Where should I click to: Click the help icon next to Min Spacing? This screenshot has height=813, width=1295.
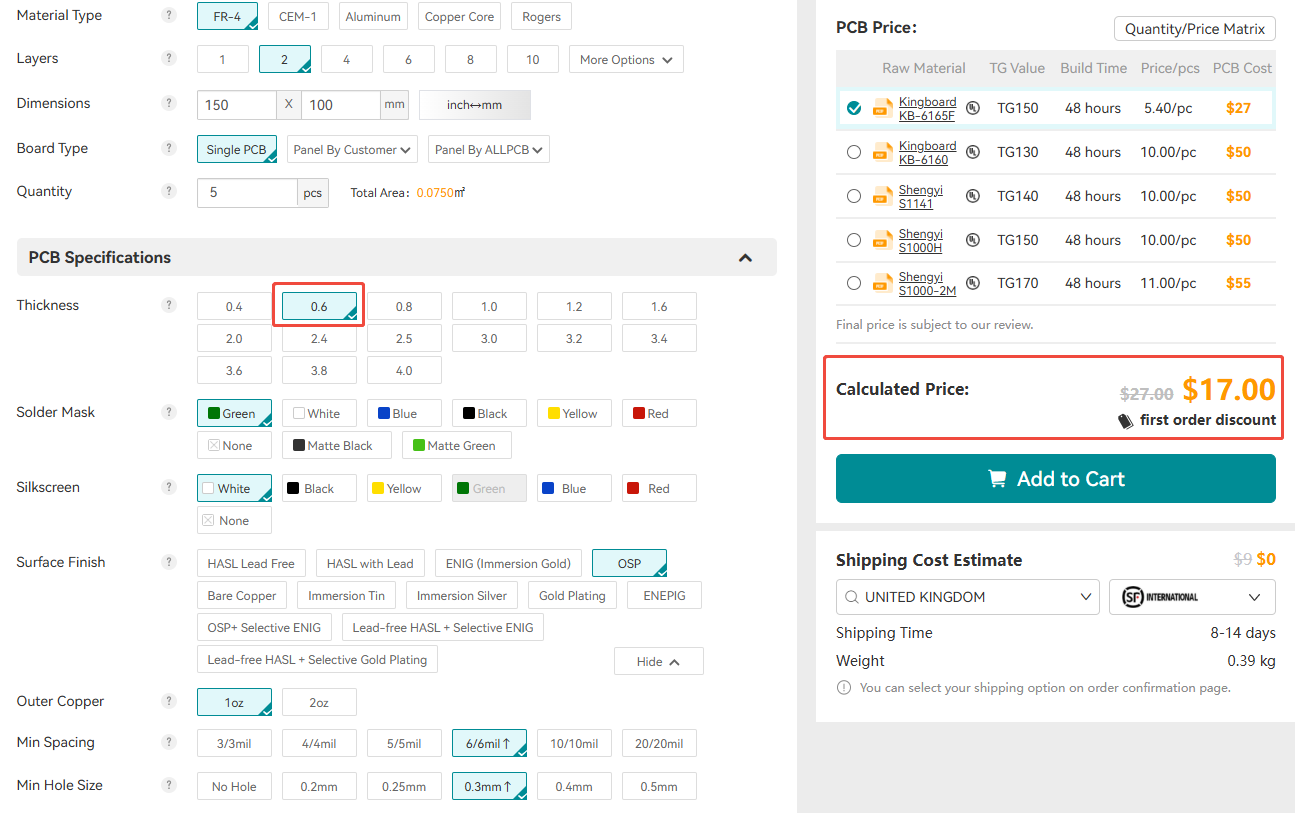[169, 742]
